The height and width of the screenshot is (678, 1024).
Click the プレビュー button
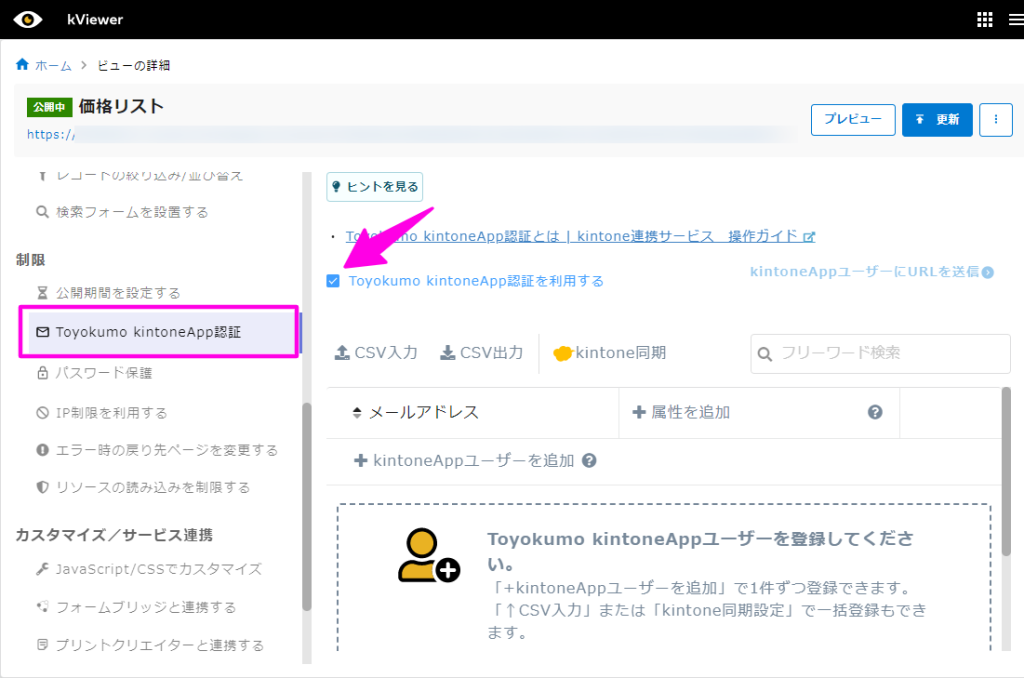[x=853, y=120]
